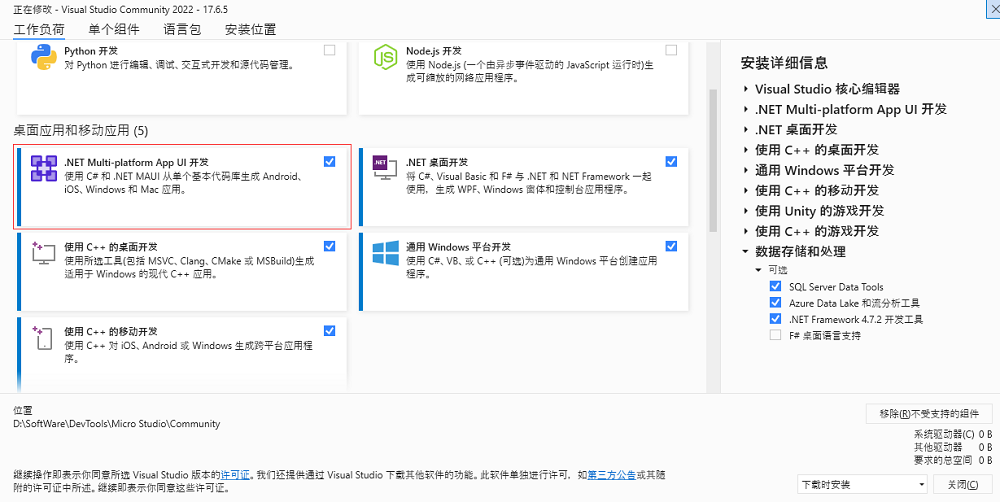Screen dimensions: 1000x502
Task: Uncheck SQL Server Data Tools option
Action: coord(776,286)
